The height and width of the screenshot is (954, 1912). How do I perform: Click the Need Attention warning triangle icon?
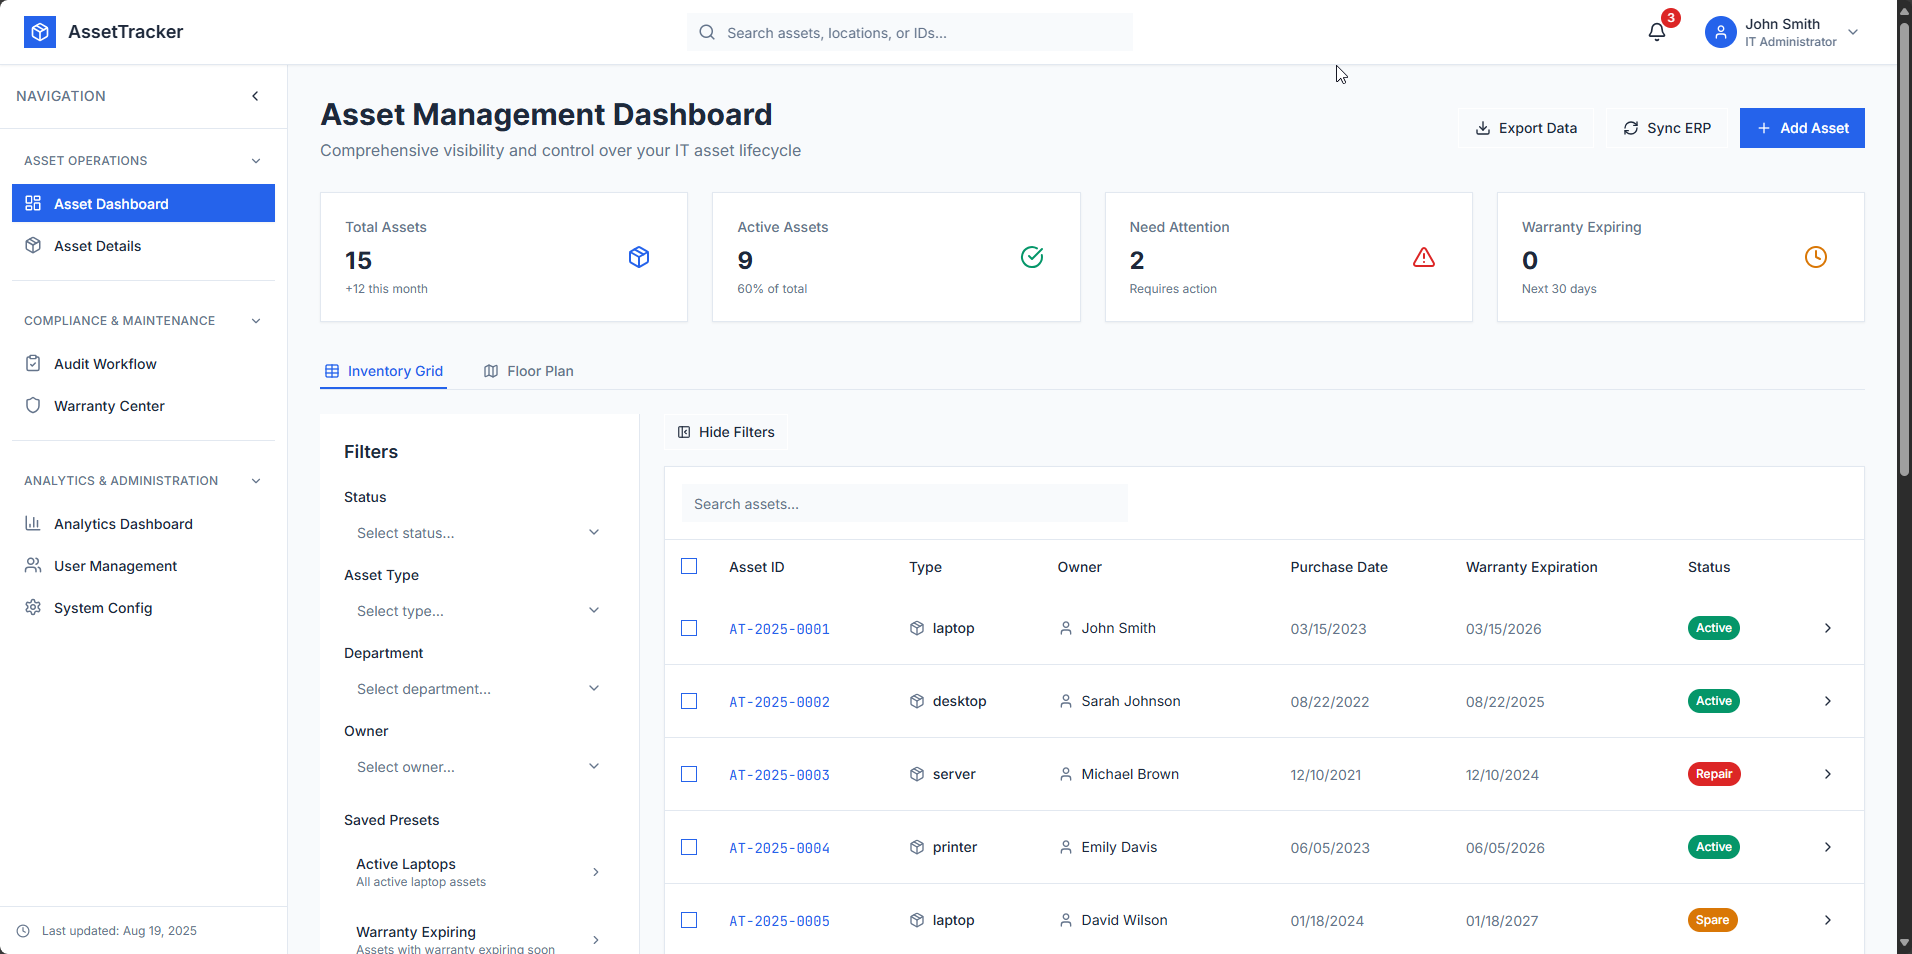click(x=1424, y=257)
